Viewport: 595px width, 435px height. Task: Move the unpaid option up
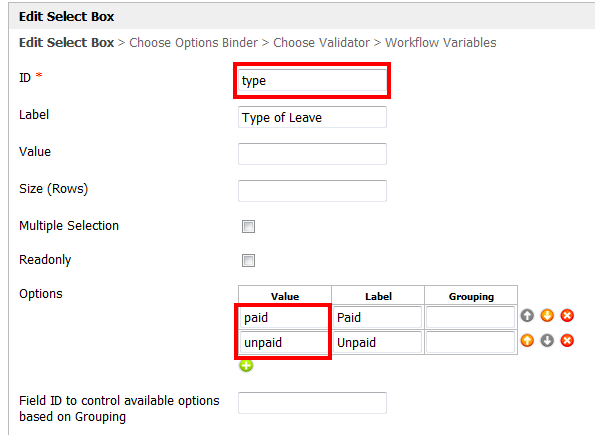(527, 340)
